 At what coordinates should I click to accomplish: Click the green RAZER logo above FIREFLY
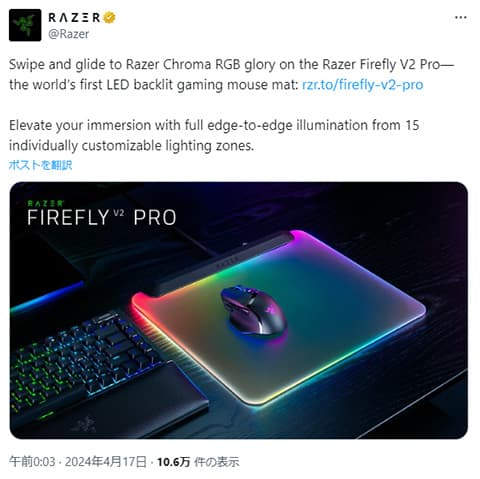click(x=45, y=203)
